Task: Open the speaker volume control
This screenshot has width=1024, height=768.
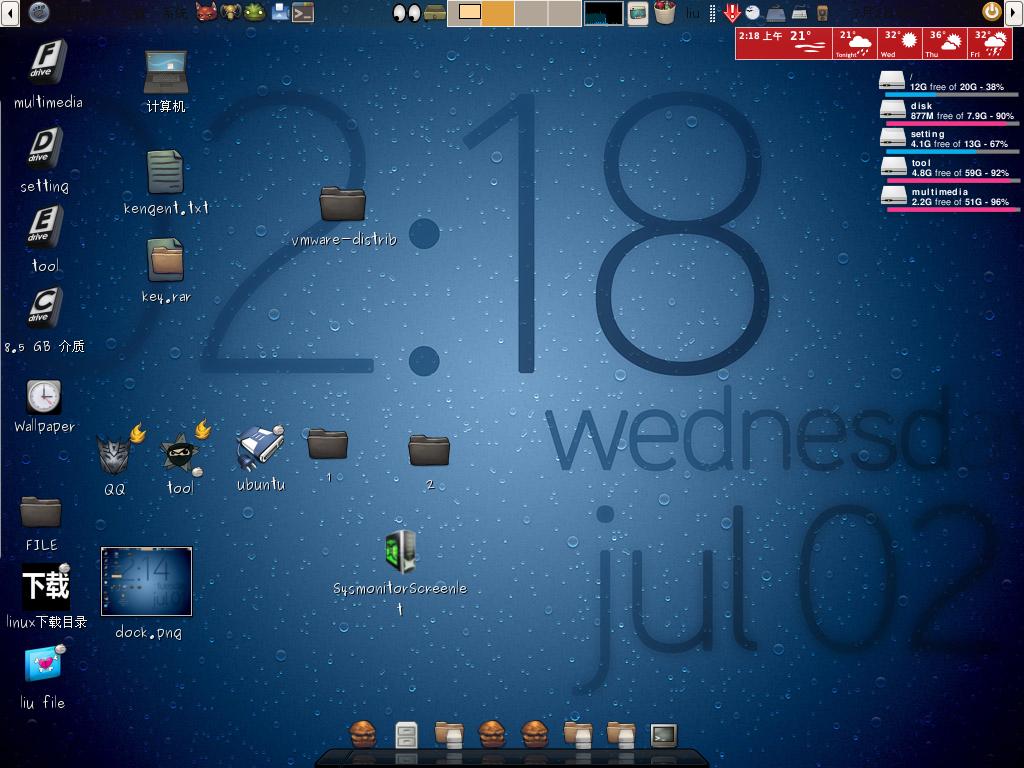Action: (823, 12)
